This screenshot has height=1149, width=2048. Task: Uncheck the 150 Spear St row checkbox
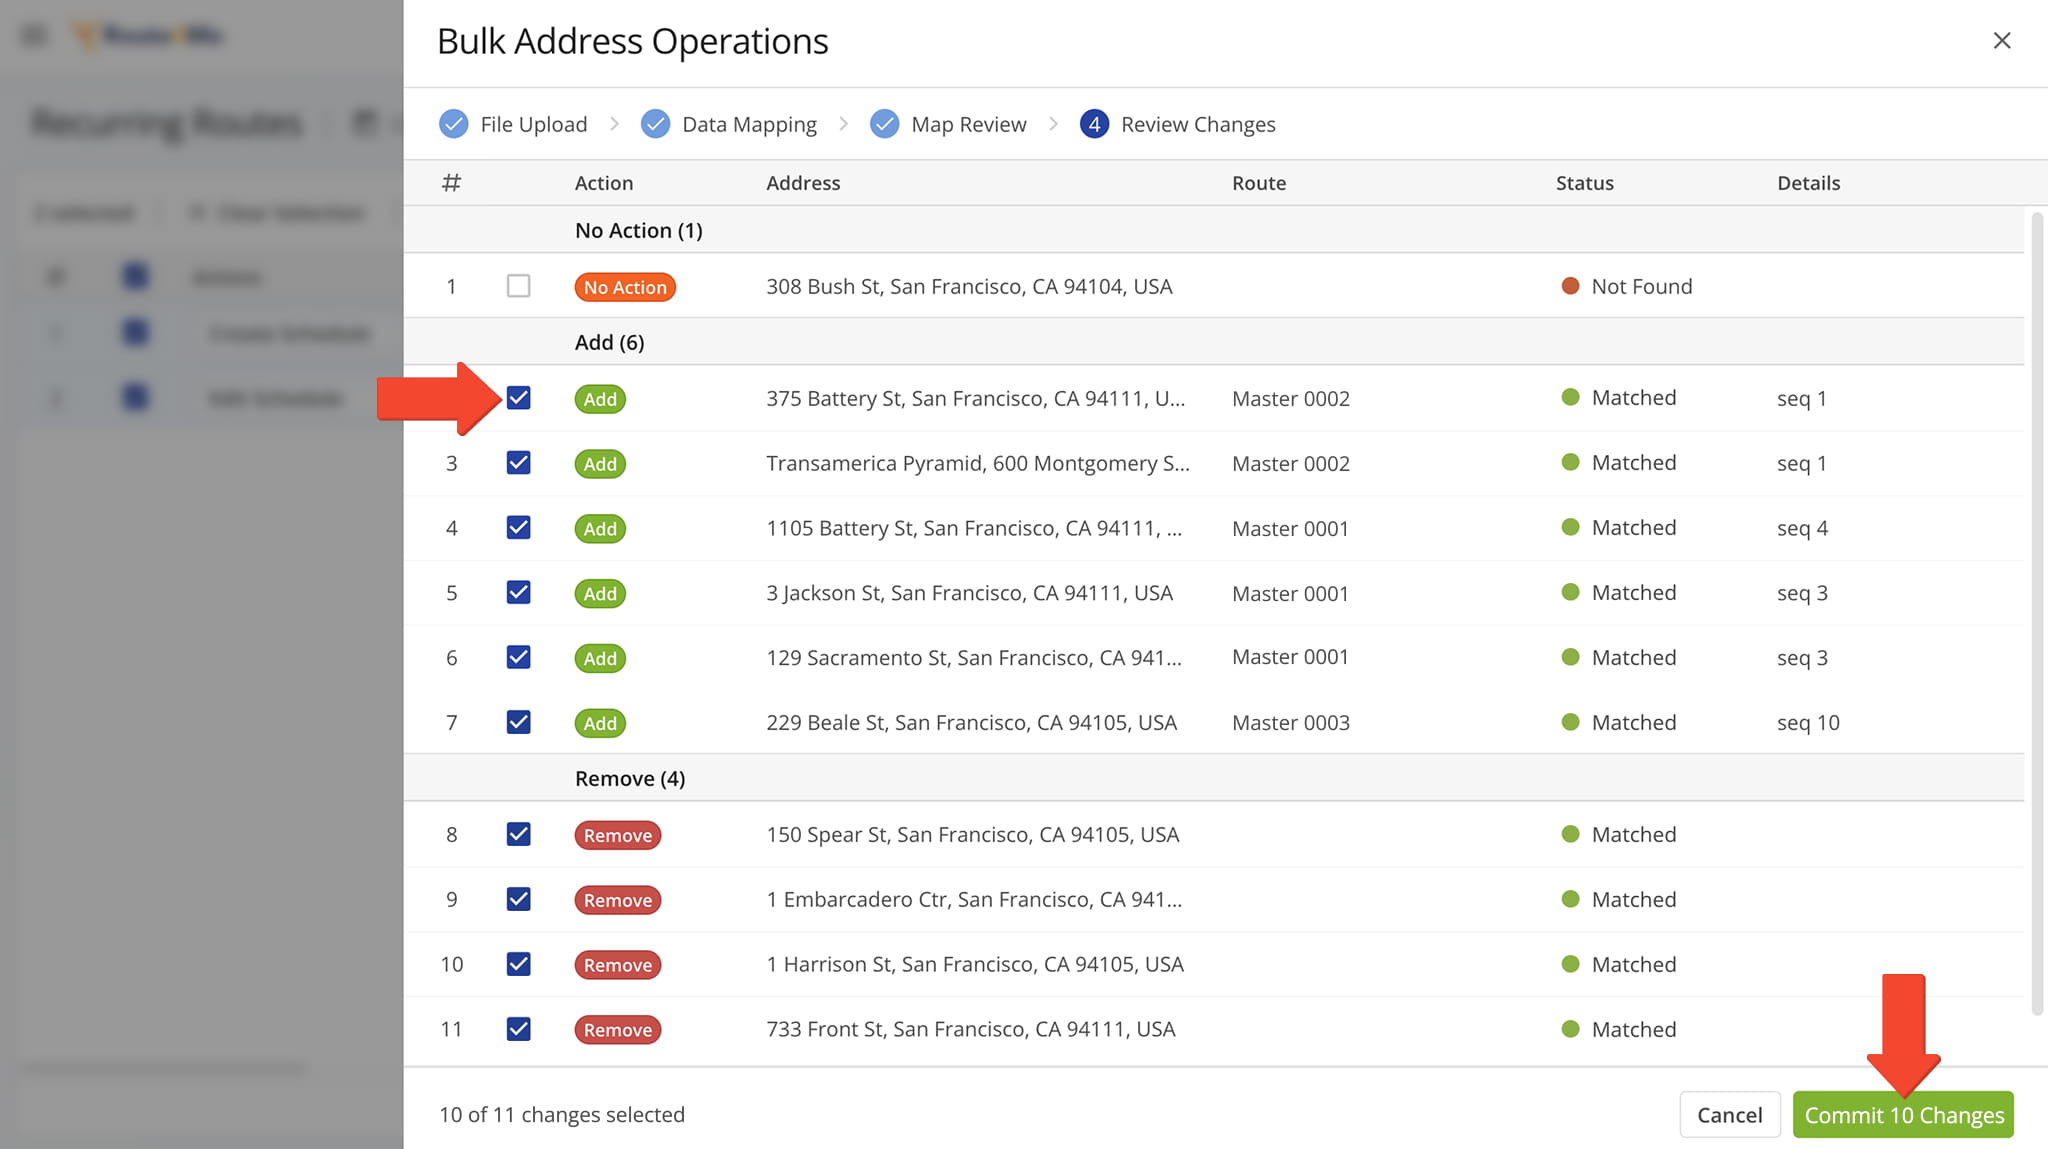518,834
